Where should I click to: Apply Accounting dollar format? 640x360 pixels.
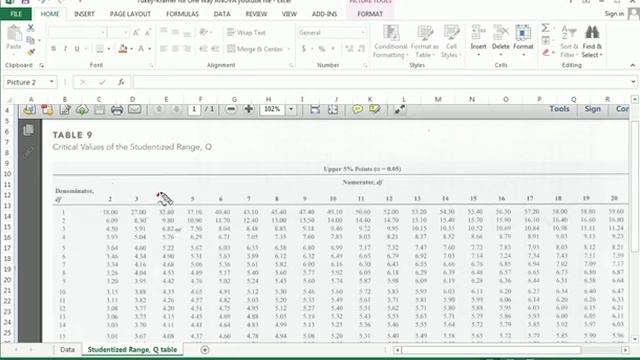[x=304, y=49]
